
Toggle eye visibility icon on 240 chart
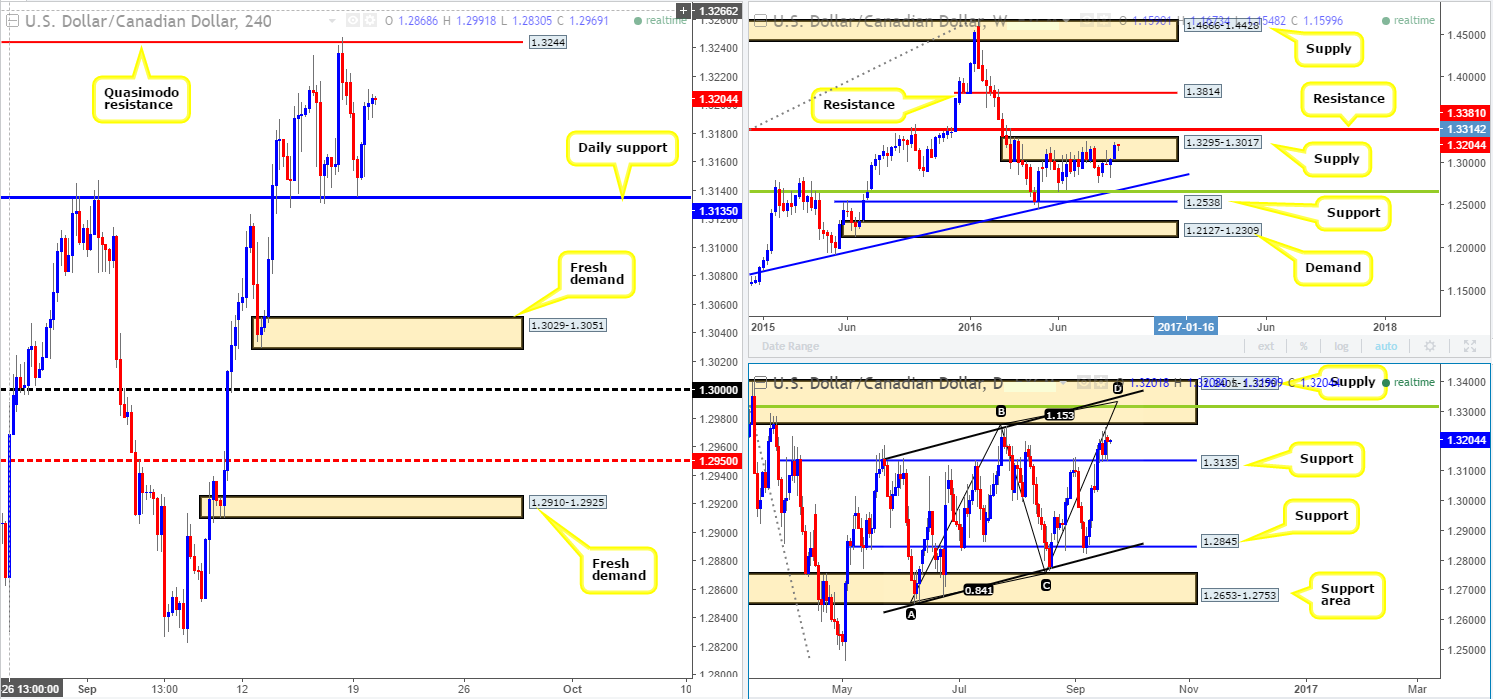(353, 20)
